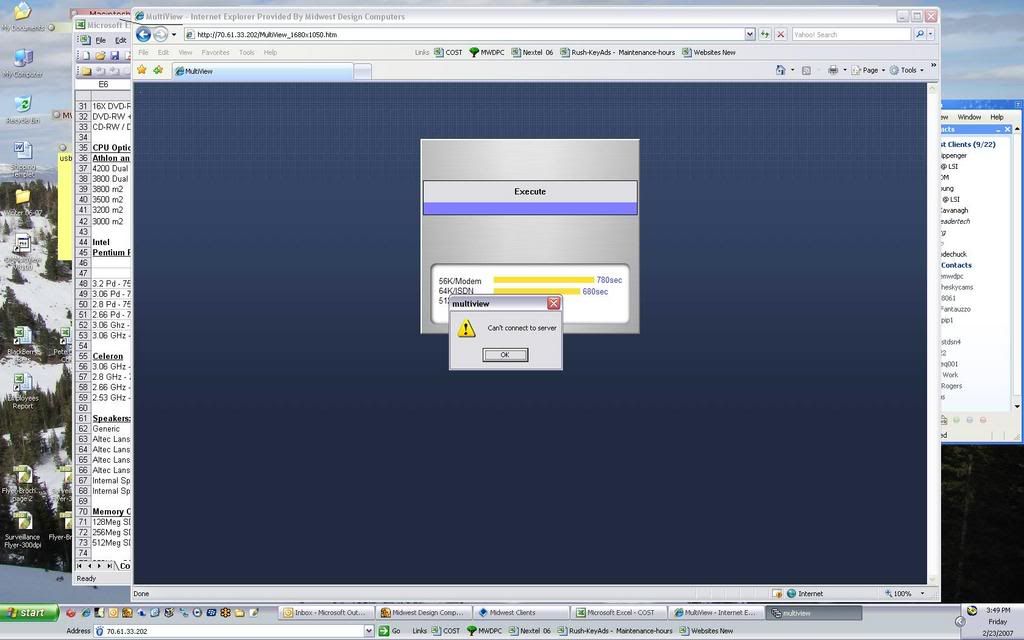Expand IE command bar overflow chevron
The image size is (1024, 640).
(933, 66)
